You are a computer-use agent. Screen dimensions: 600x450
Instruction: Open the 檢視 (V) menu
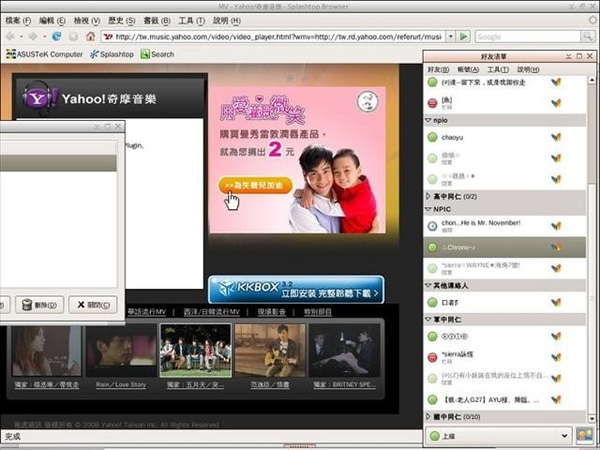(x=87, y=21)
